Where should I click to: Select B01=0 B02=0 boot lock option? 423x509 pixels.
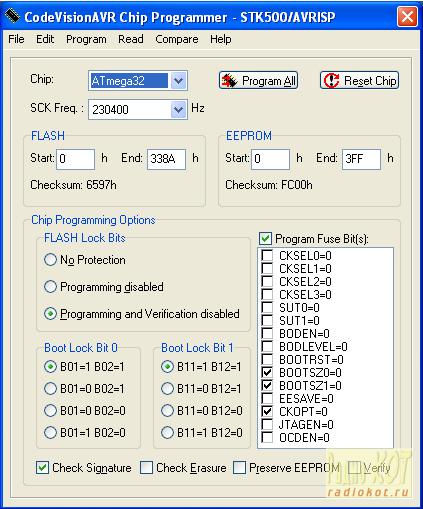pyautogui.click(x=50, y=411)
